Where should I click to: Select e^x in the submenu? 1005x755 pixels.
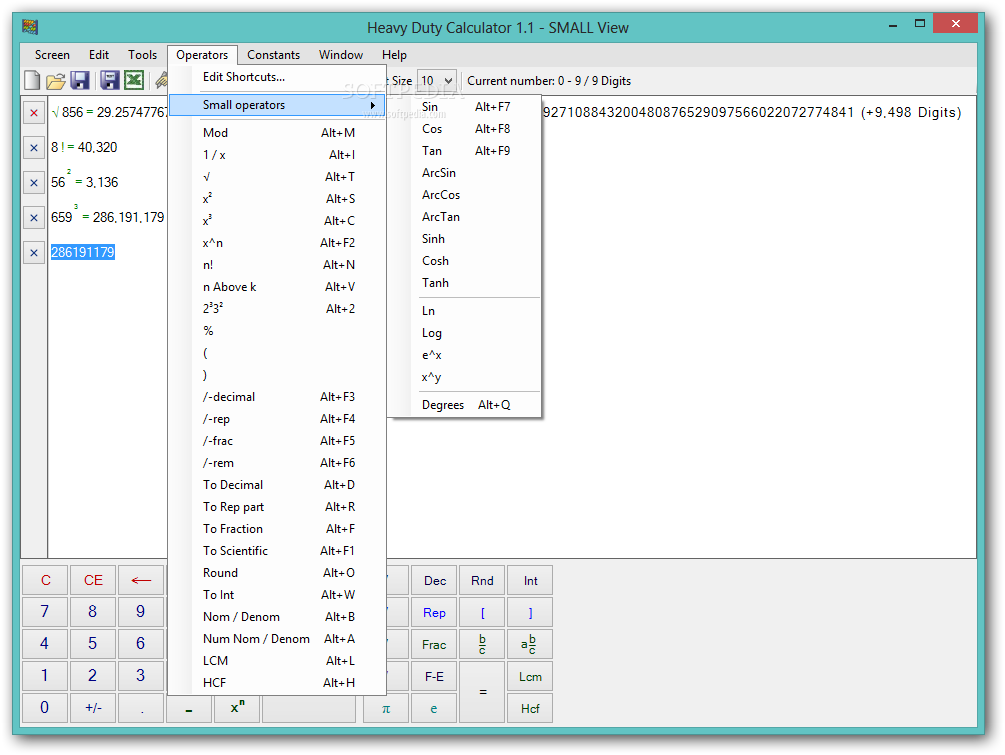466,354
